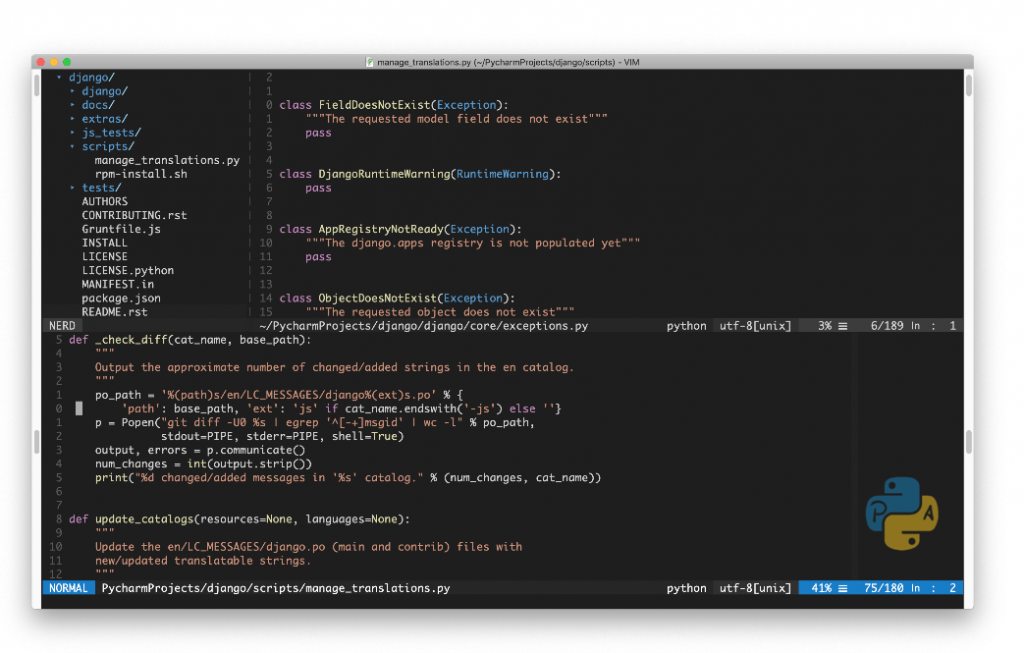The height and width of the screenshot is (653, 1024).
Task: Click the print changed/added messages line
Action: (x=347, y=477)
